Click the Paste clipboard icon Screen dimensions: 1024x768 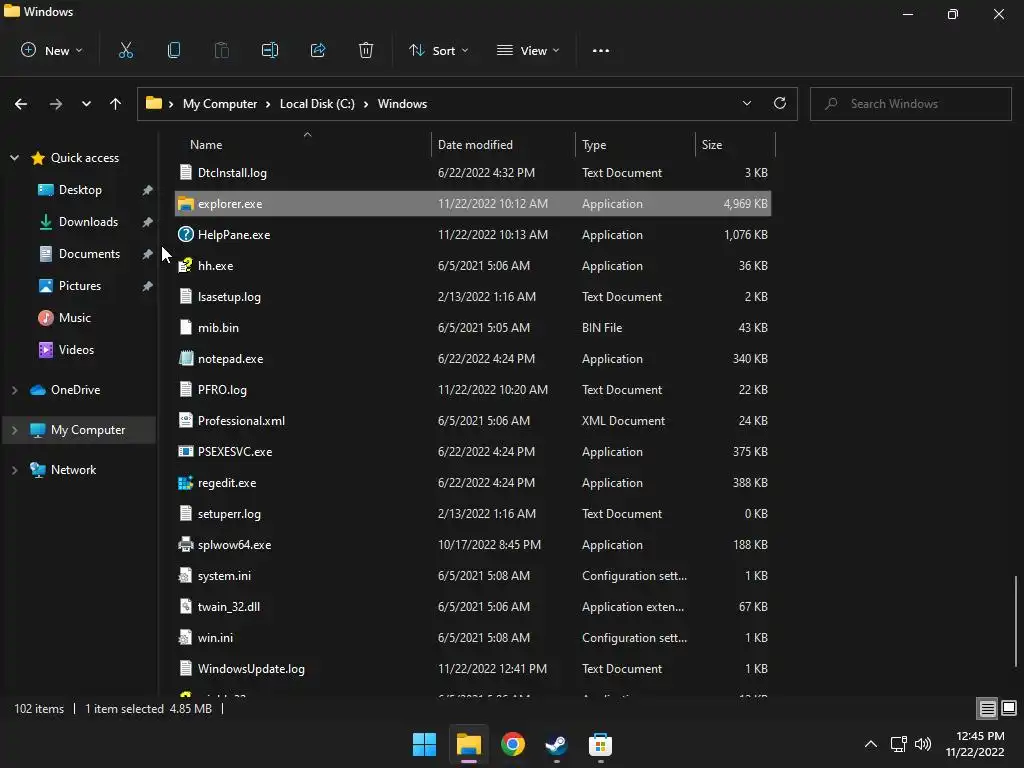pos(221,50)
